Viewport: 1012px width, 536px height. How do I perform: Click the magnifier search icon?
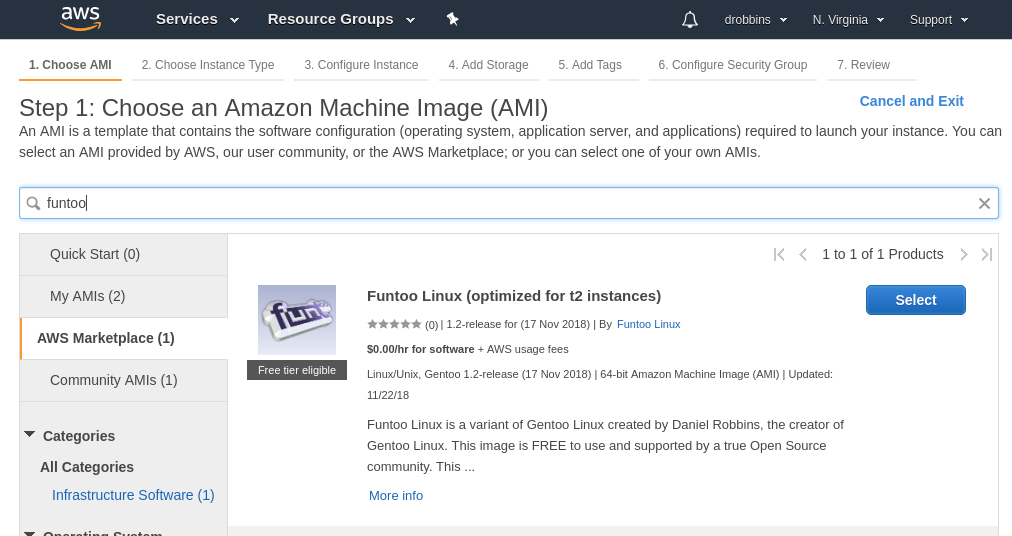[33, 203]
